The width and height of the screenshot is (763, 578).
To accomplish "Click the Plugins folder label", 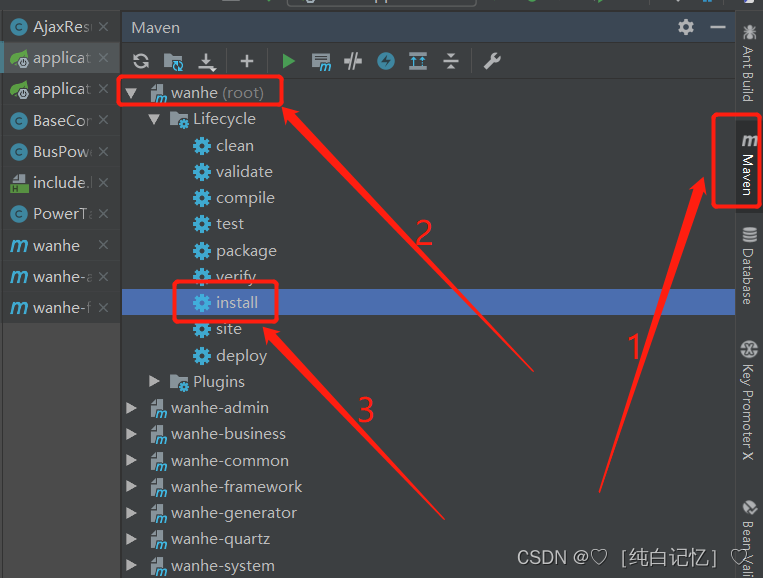I will (219, 382).
